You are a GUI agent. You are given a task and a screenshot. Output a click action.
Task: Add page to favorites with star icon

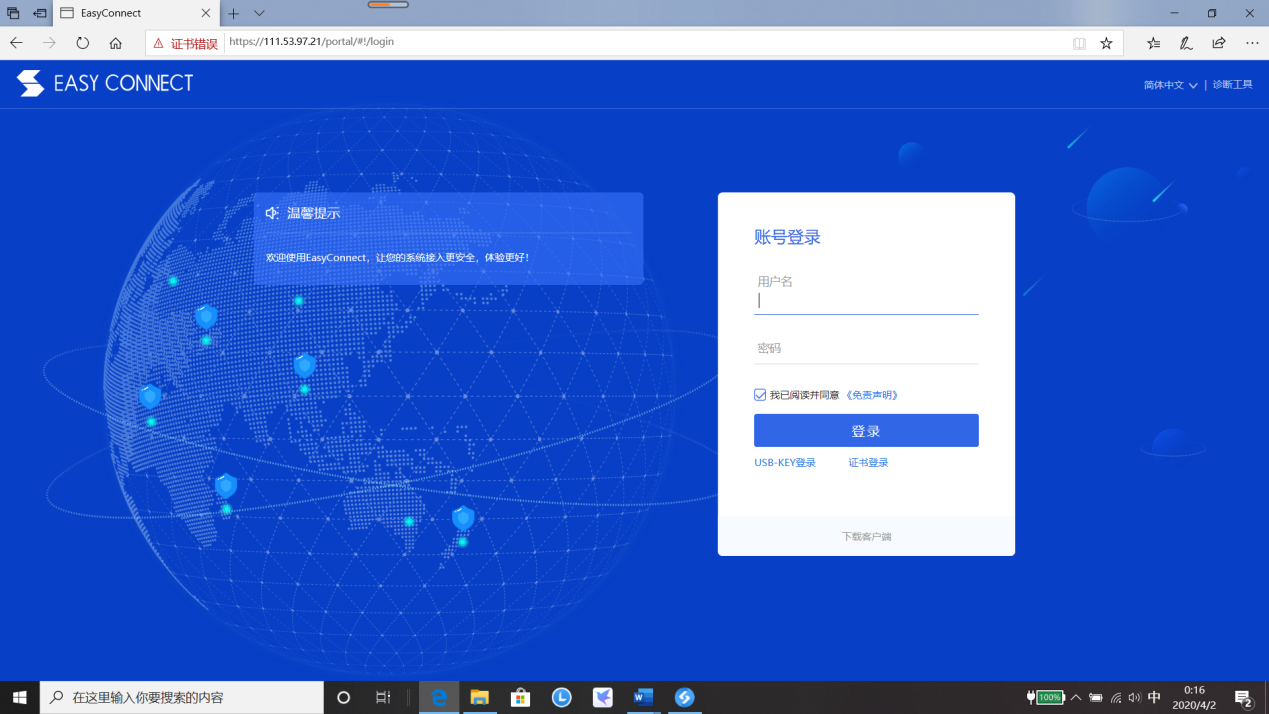1106,44
